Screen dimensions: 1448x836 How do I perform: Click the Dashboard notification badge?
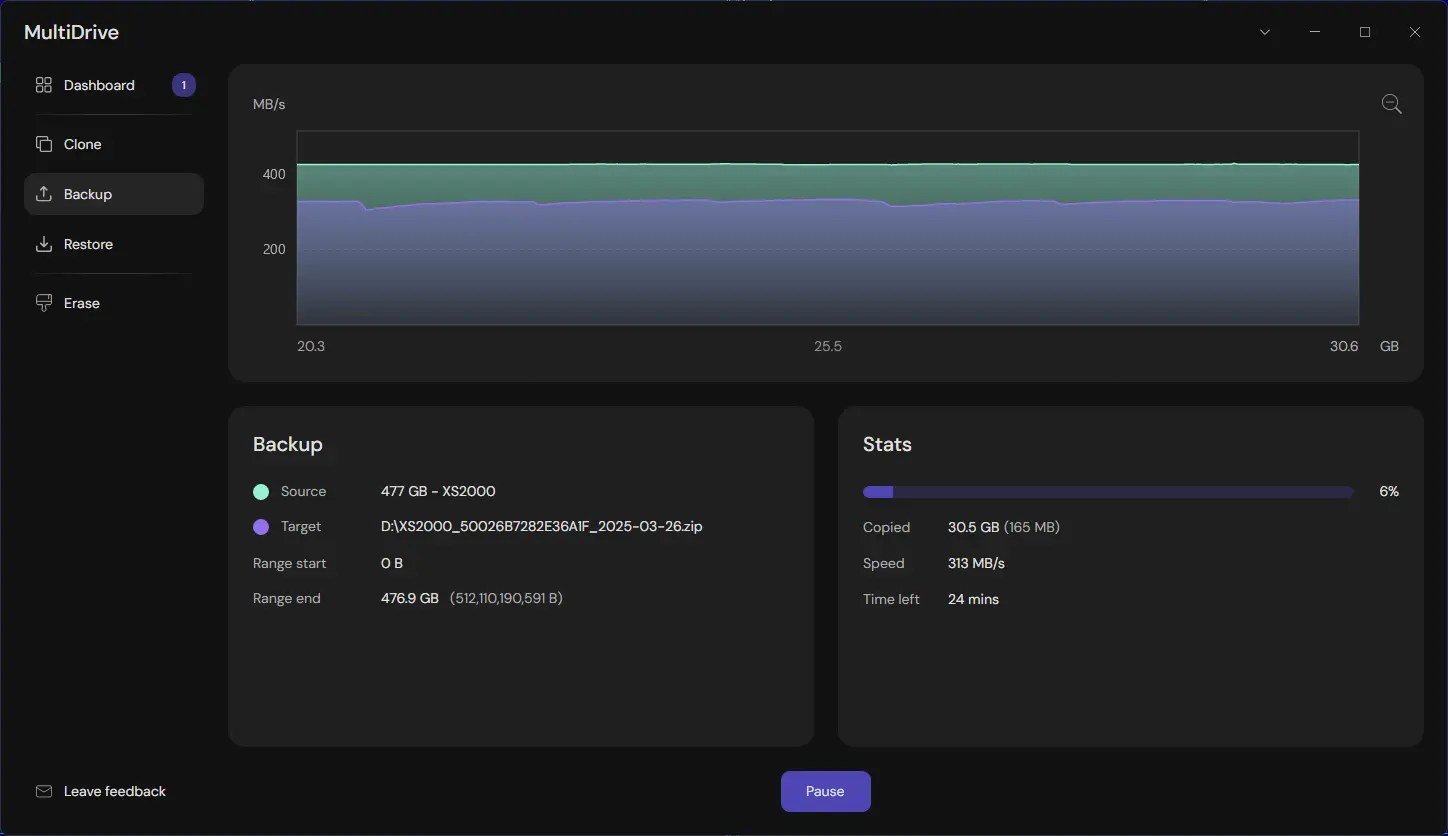click(x=183, y=85)
